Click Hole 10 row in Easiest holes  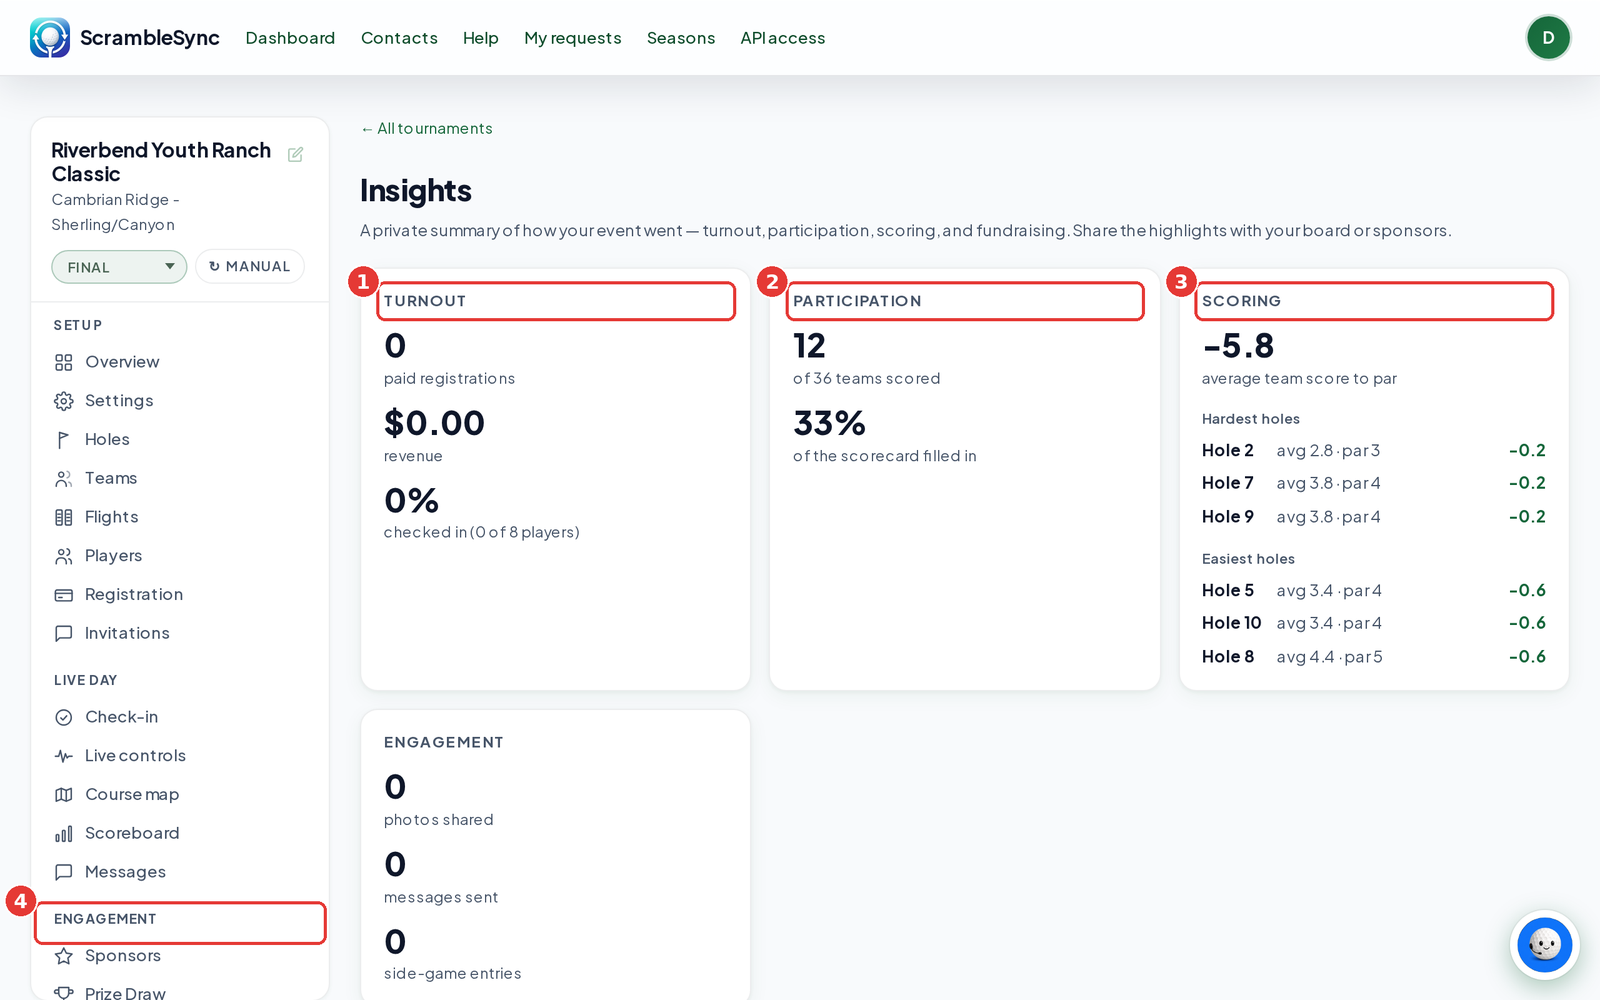pyautogui.click(x=1374, y=624)
